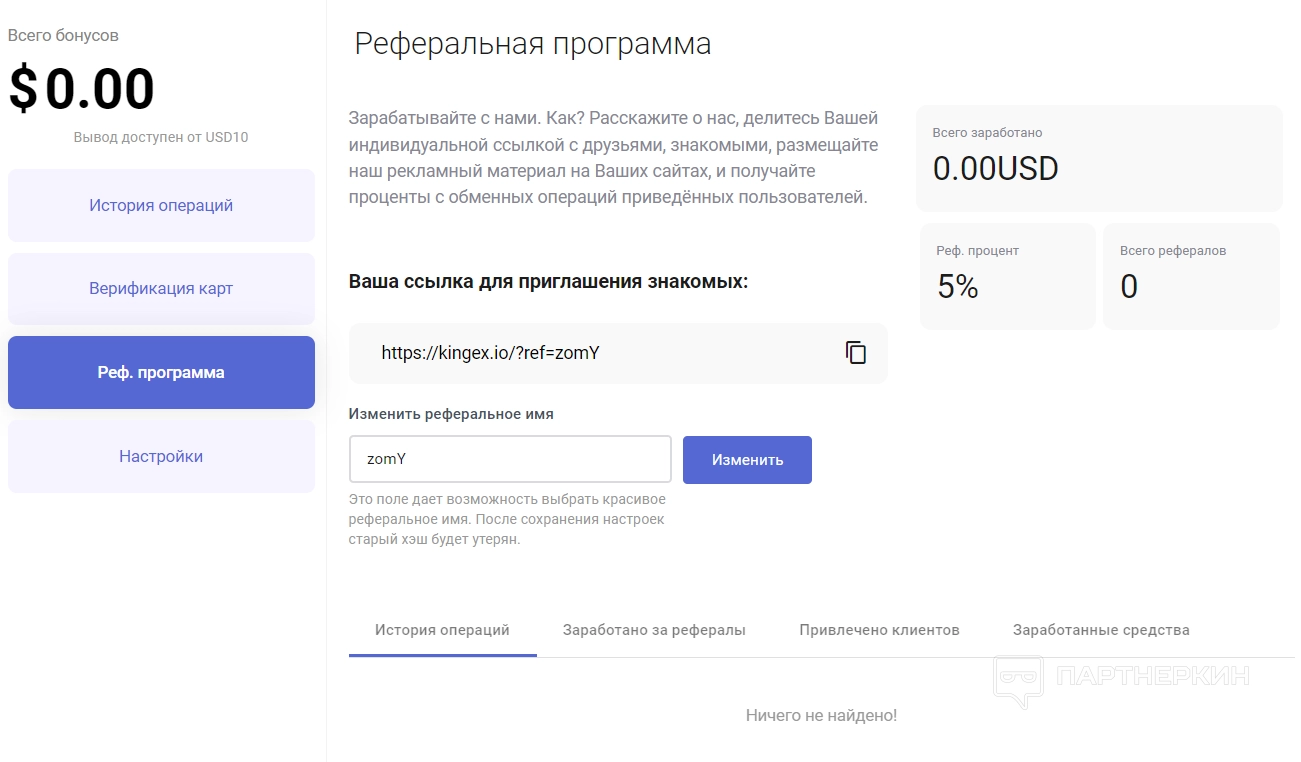Click the Реферальная программа page heading
1301x762 pixels.
tap(533, 44)
